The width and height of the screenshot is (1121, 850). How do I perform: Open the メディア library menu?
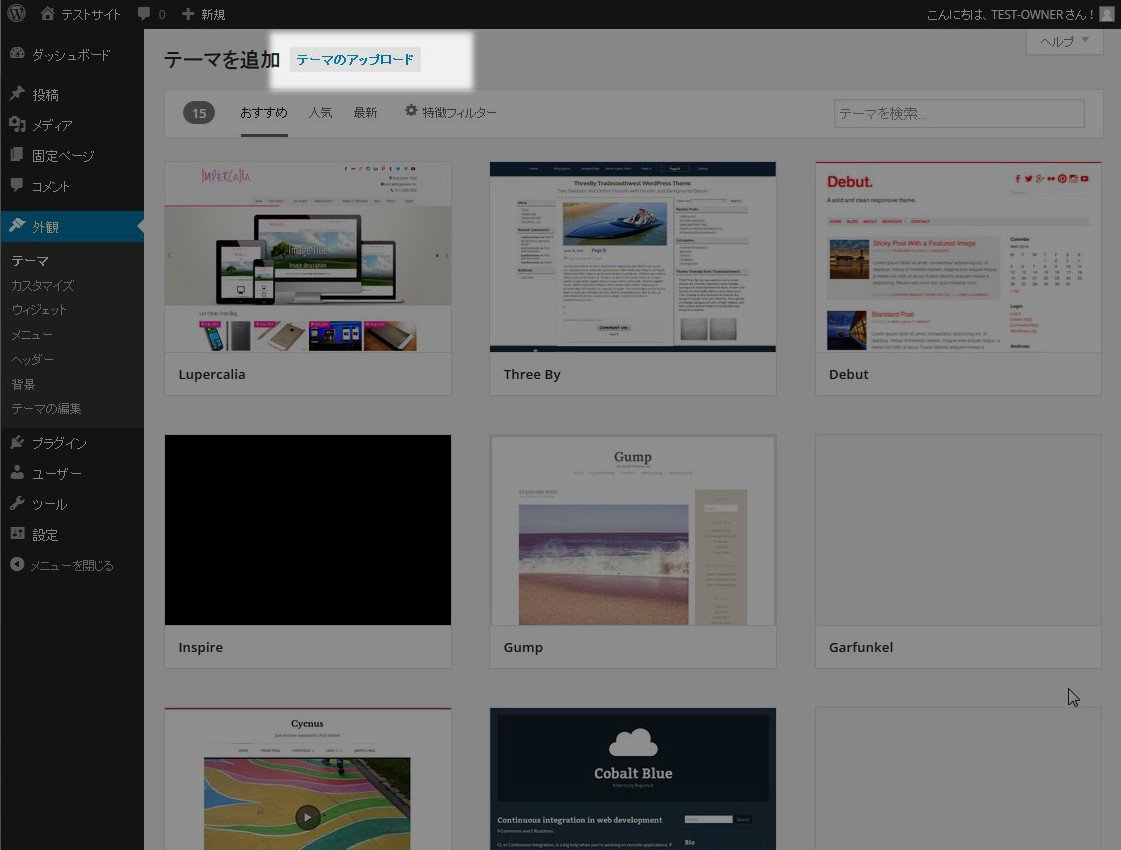[x=51, y=125]
